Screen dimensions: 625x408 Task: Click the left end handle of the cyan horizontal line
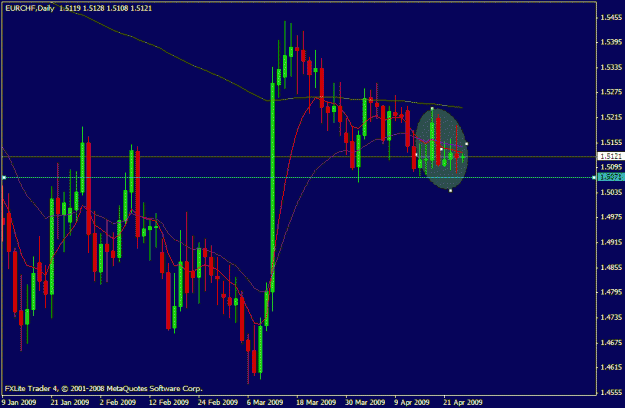click(4, 177)
